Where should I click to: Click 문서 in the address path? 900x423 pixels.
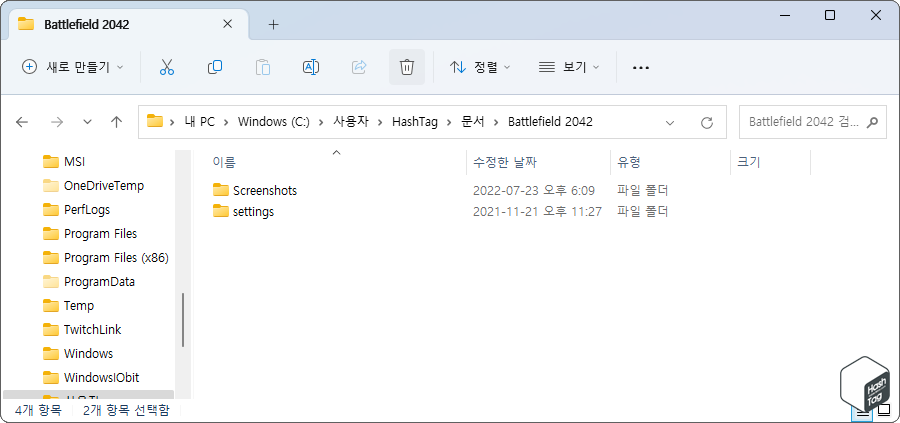click(x=473, y=122)
